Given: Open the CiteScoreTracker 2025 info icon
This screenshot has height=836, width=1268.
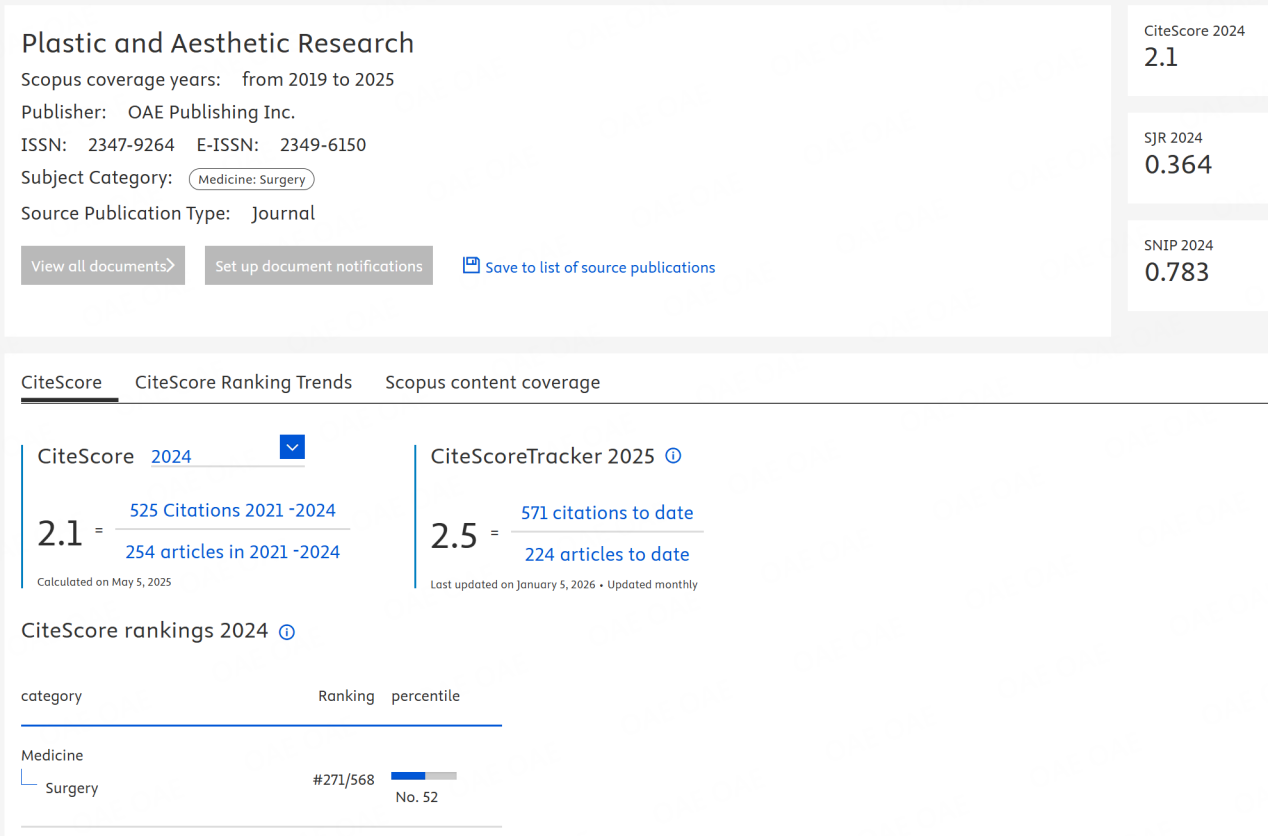Looking at the screenshot, I should [673, 456].
